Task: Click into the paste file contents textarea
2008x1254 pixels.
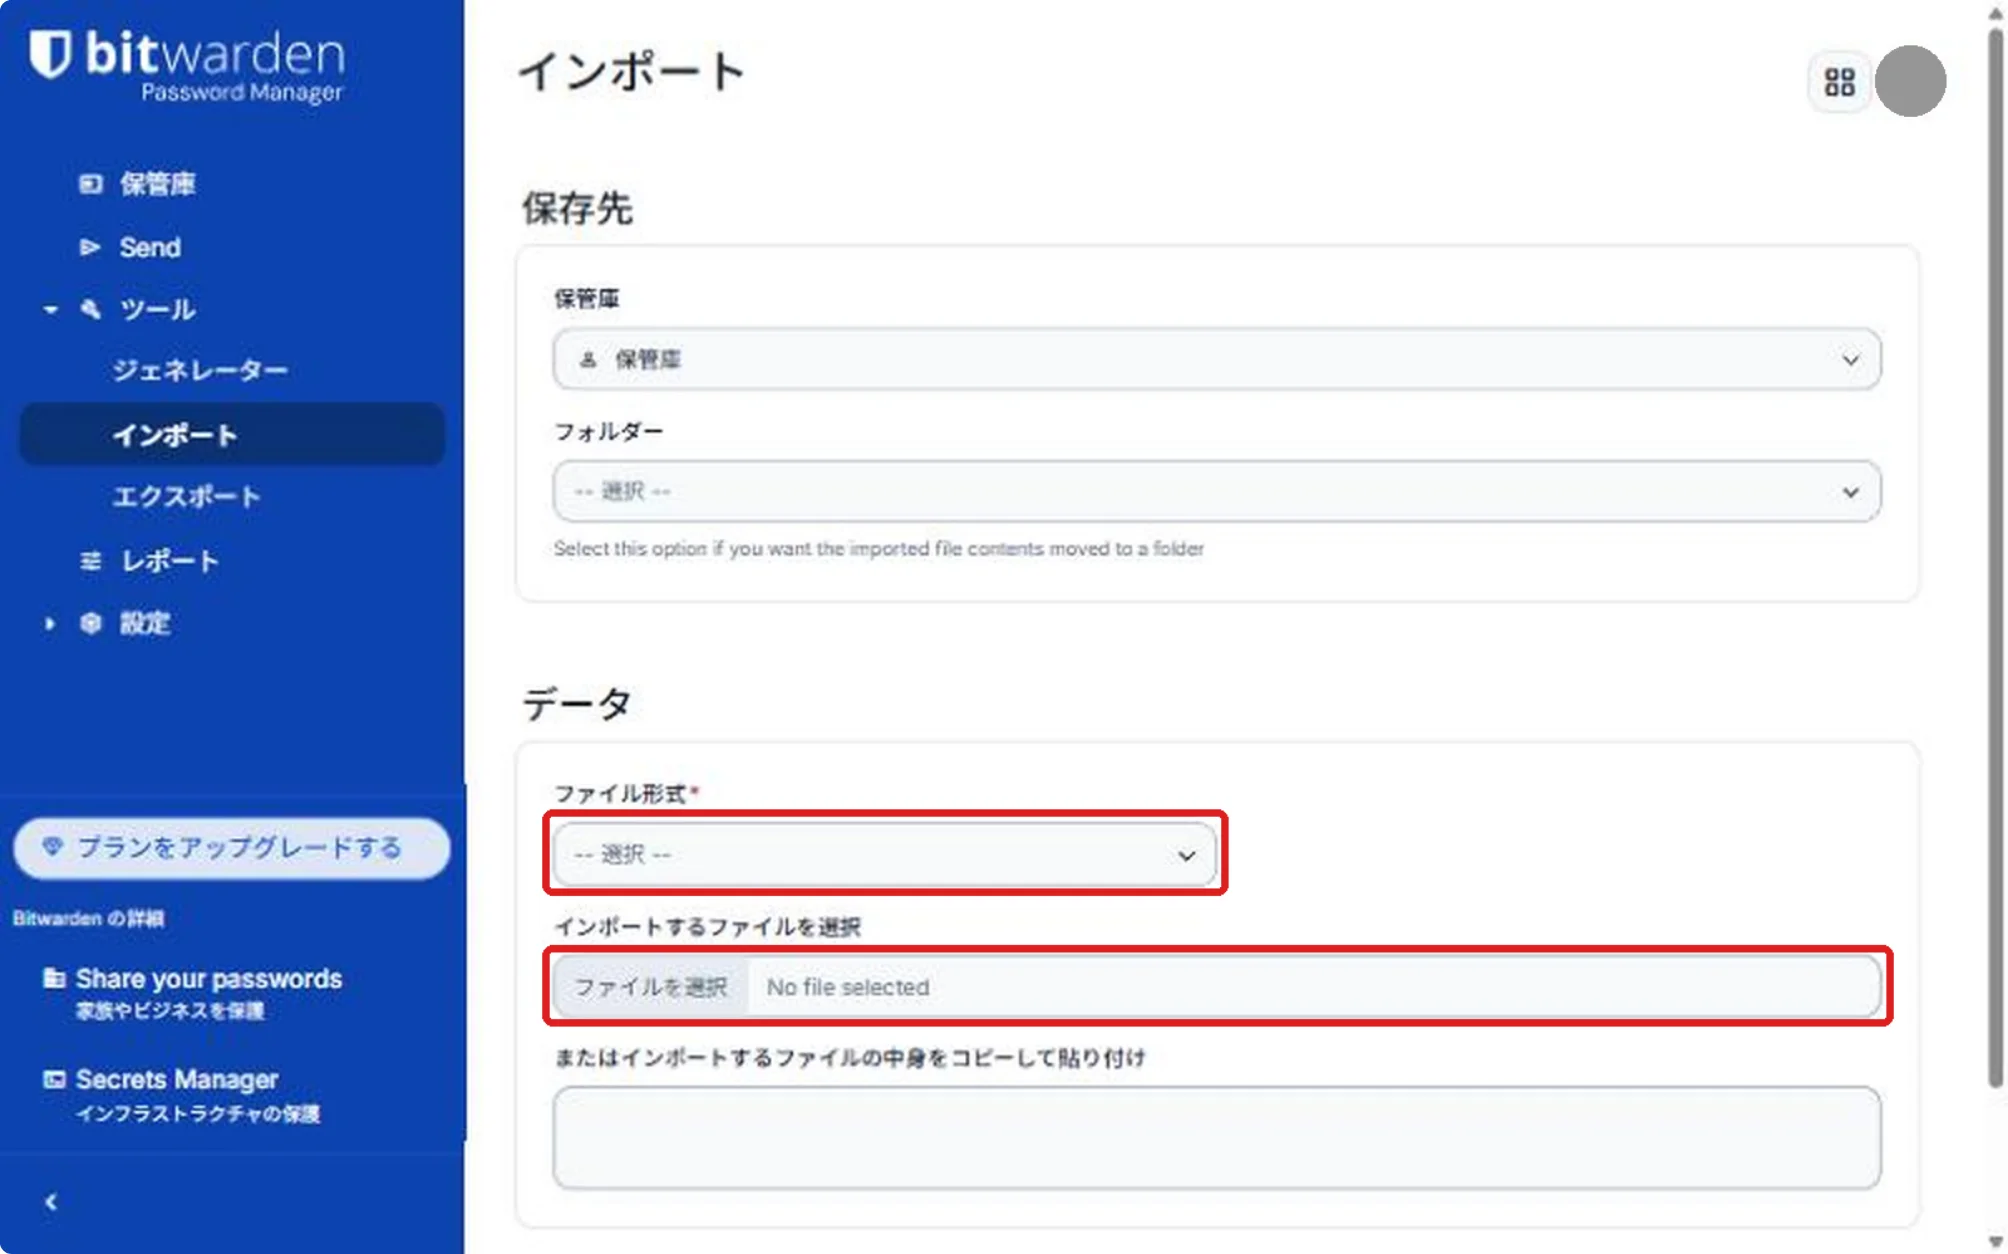Action: click(1217, 1138)
